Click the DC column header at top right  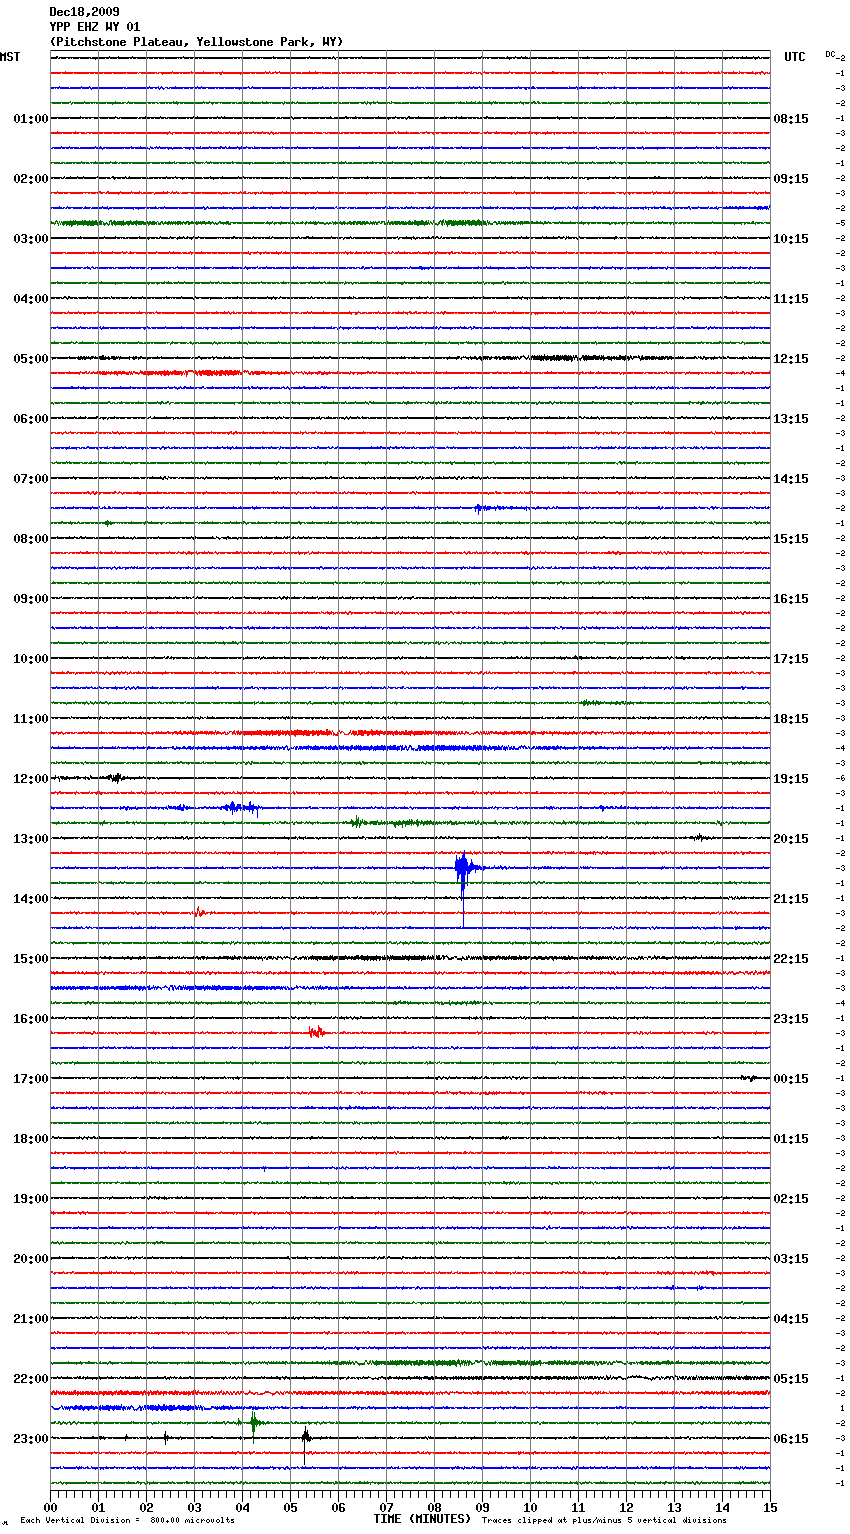(x=830, y=54)
